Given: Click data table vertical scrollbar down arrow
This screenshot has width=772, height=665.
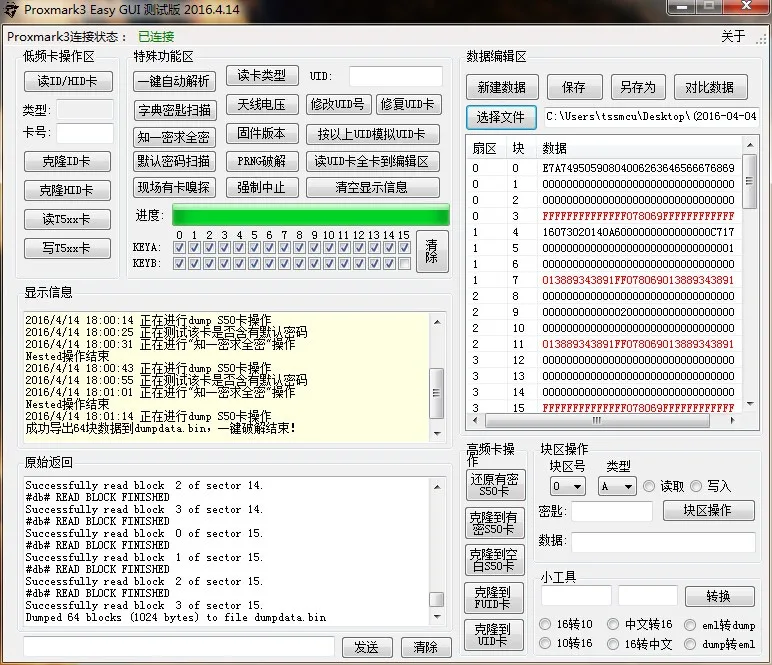Looking at the screenshot, I should 750,404.
